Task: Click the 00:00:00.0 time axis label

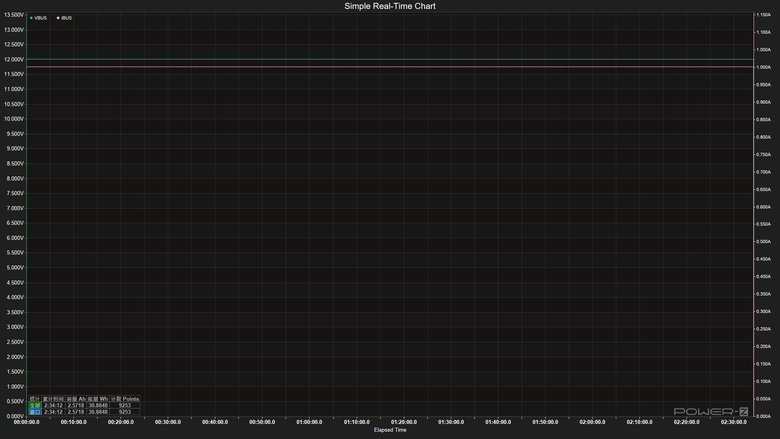Action: point(26,422)
